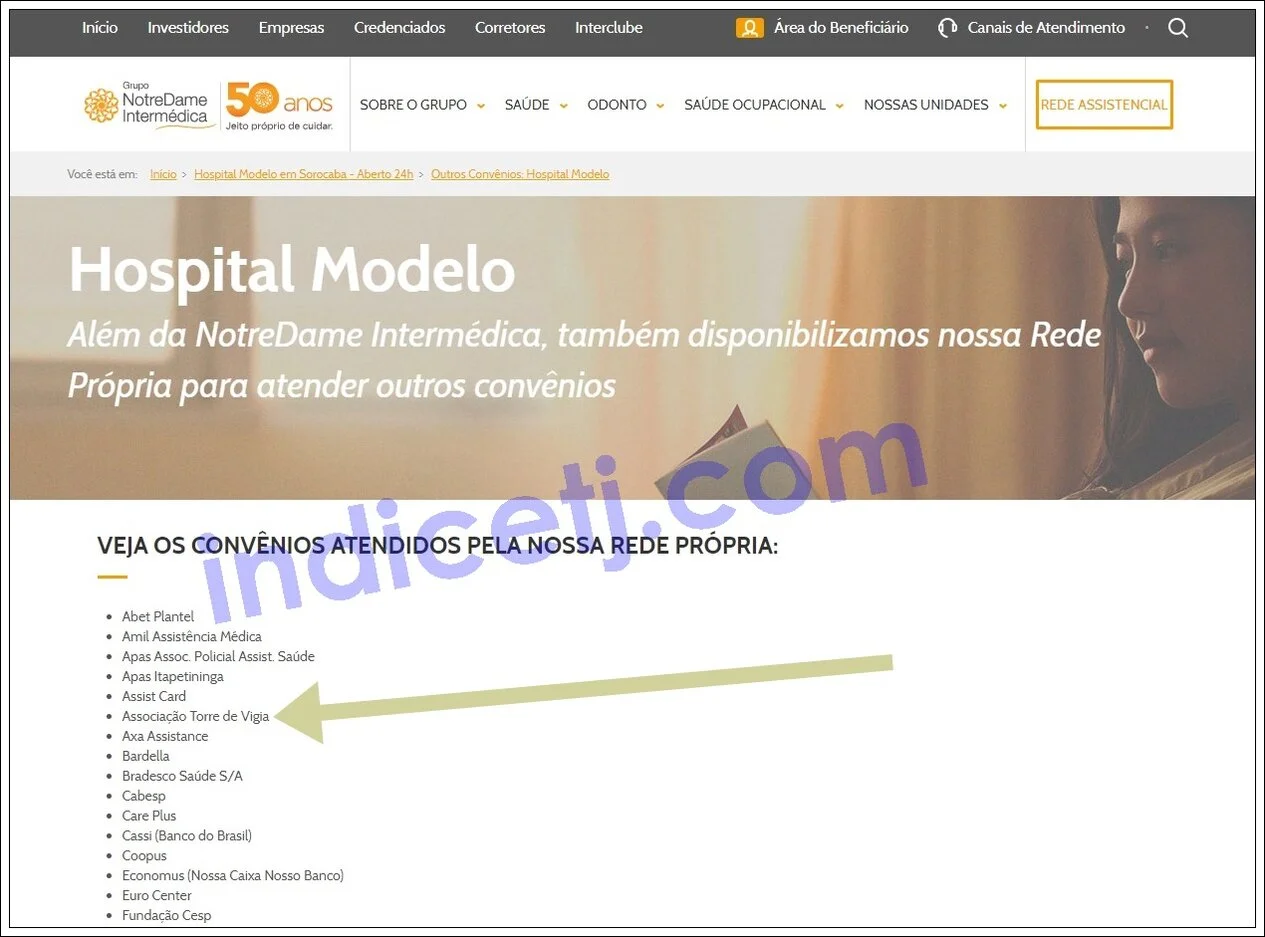1265x937 pixels.
Task: Open Área do Beneficiário link text
Action: coord(841,28)
